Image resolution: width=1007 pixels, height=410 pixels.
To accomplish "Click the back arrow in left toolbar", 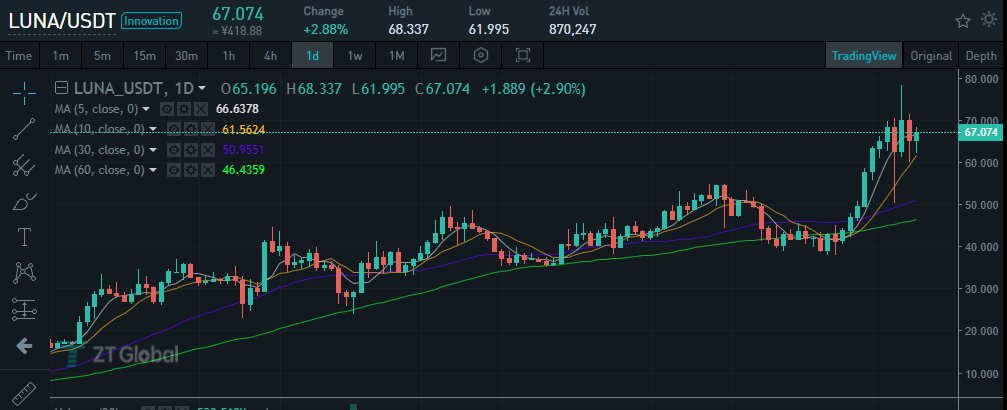I will point(24,346).
